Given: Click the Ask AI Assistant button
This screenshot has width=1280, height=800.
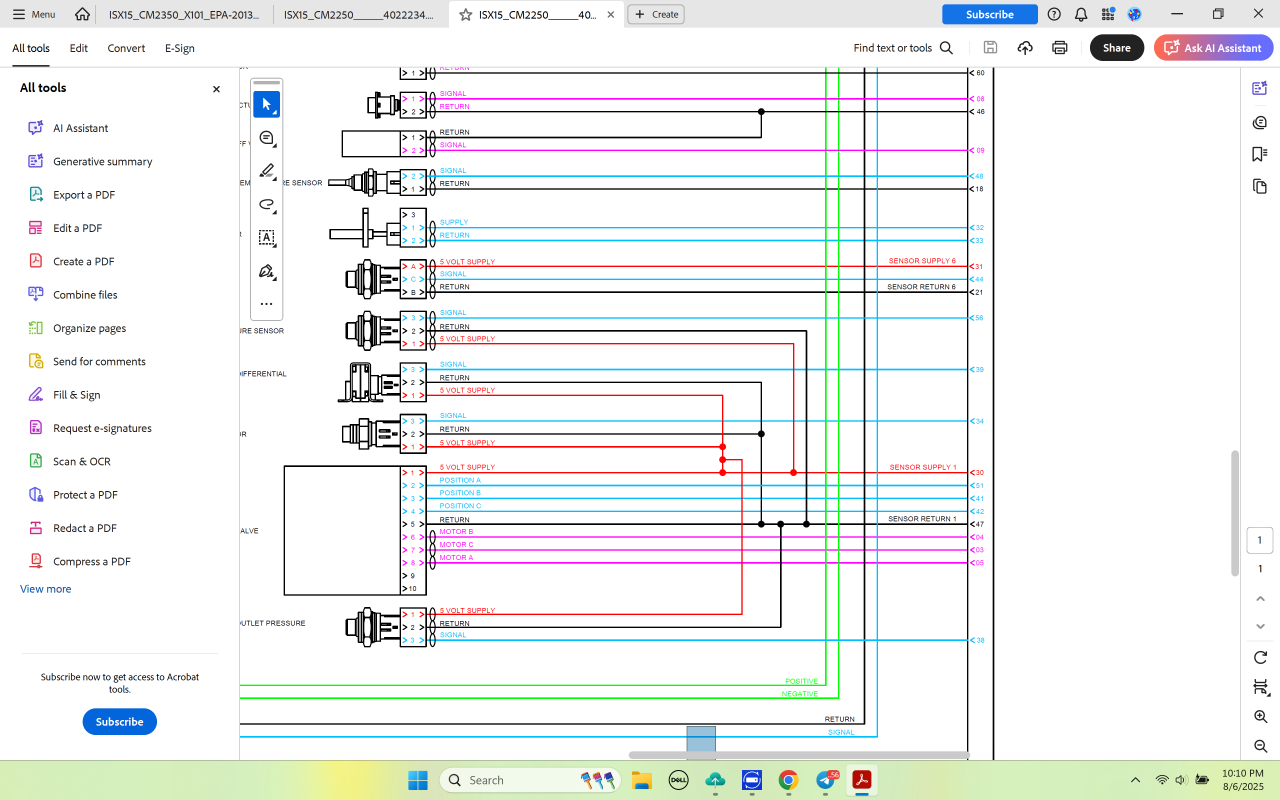Looking at the screenshot, I should point(1213,48).
